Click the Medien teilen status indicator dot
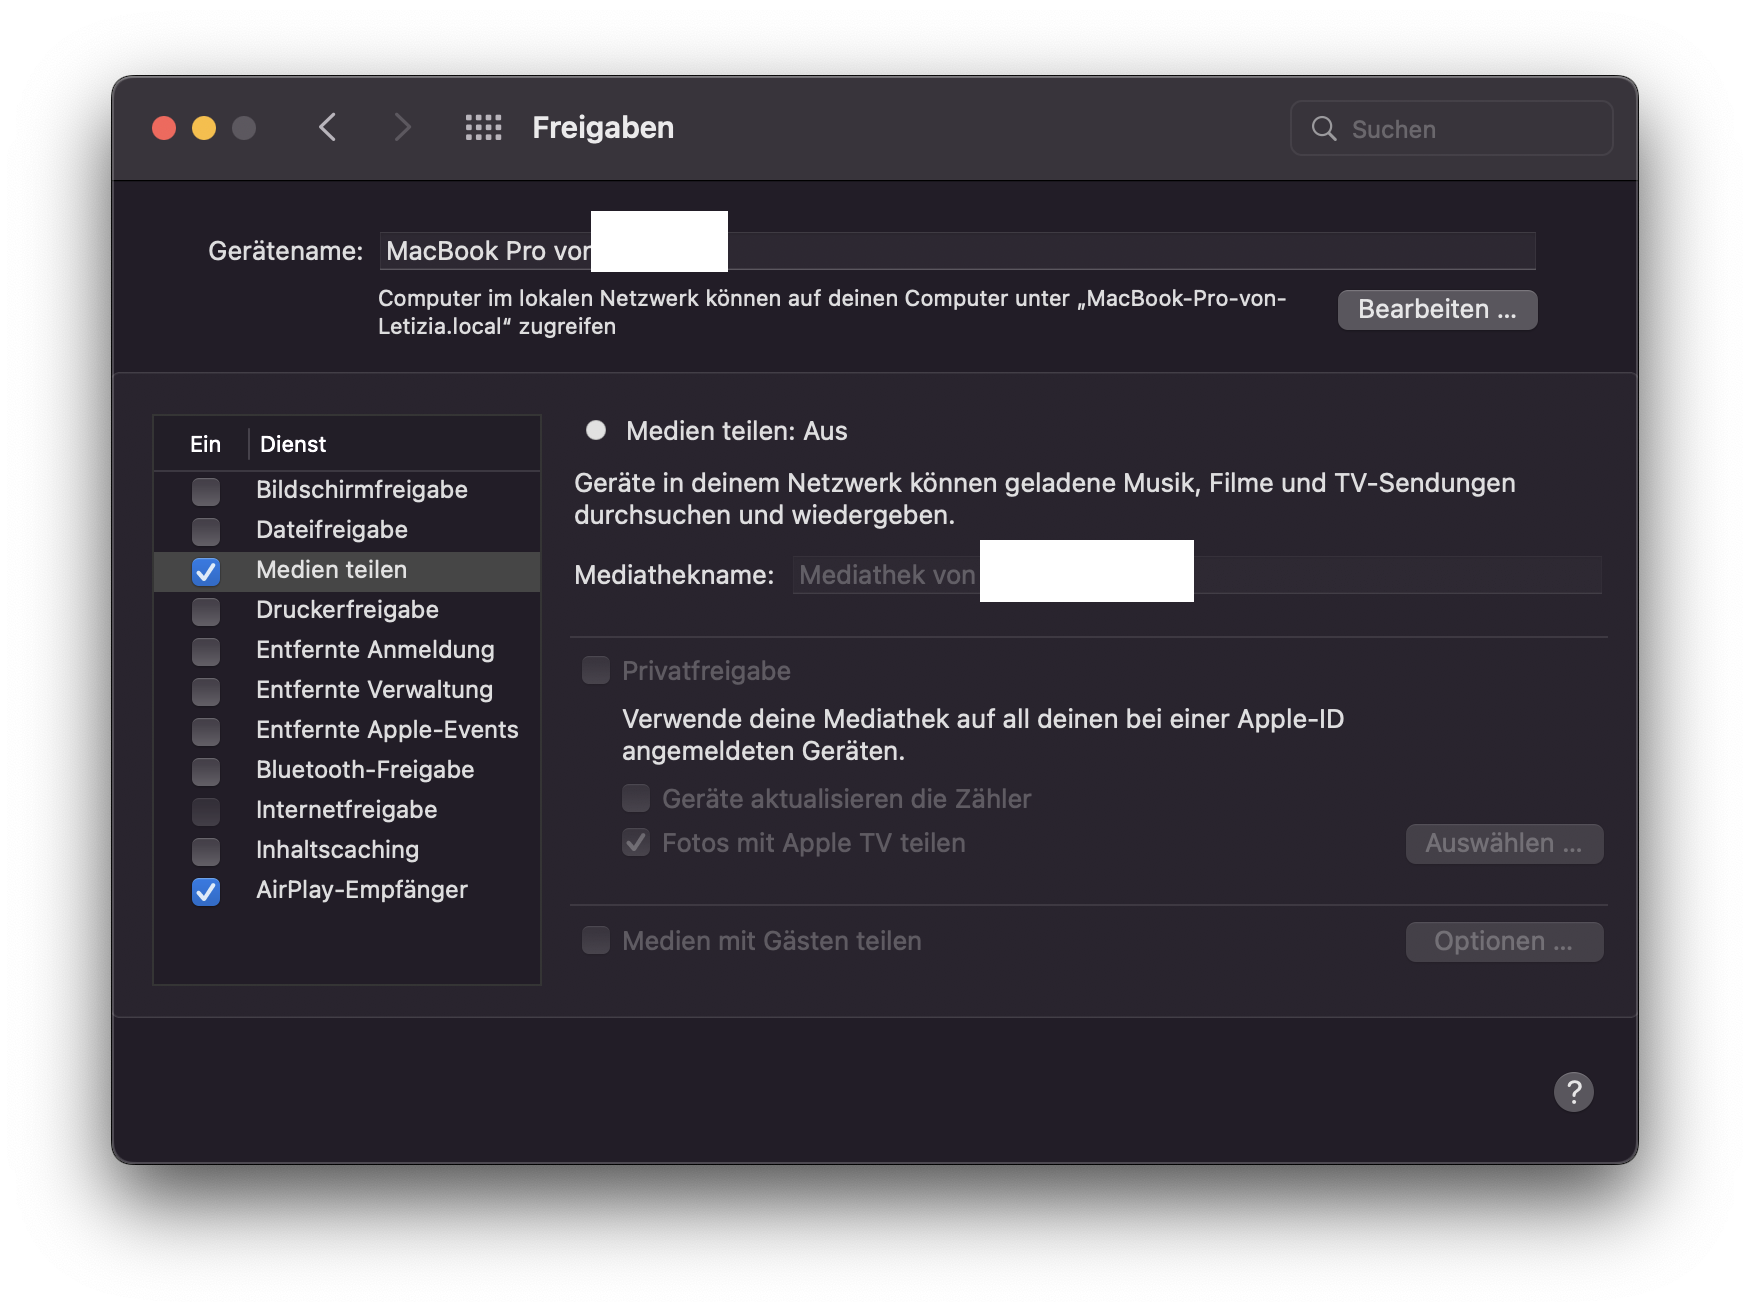Viewport: 1750px width, 1312px height. pyautogui.click(x=596, y=431)
